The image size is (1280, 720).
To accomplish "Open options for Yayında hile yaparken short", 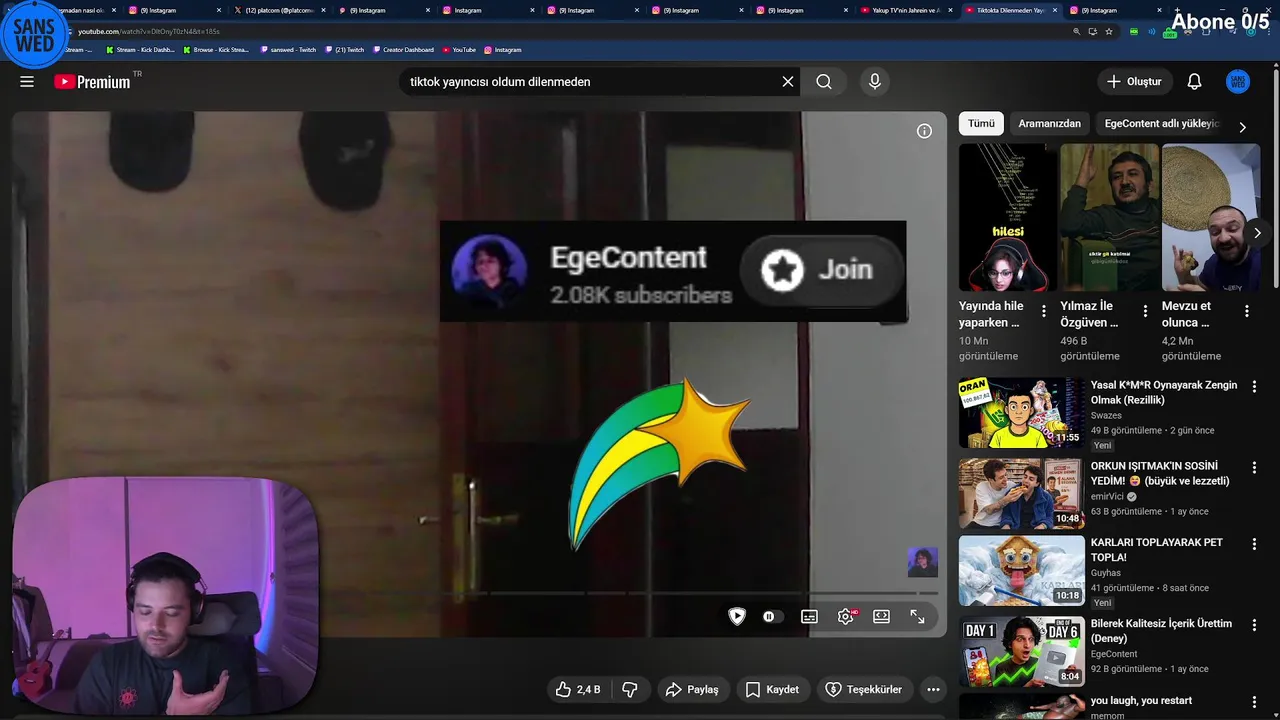I will pos(1044,311).
